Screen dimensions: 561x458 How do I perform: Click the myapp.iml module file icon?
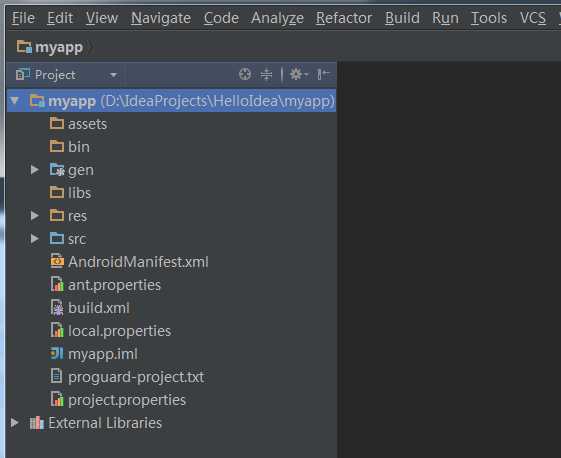[57, 353]
